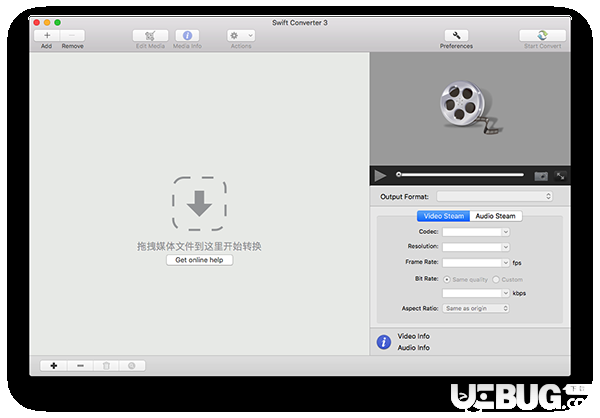Expand the Codec combo box
This screenshot has width=600, height=418.
click(505, 232)
